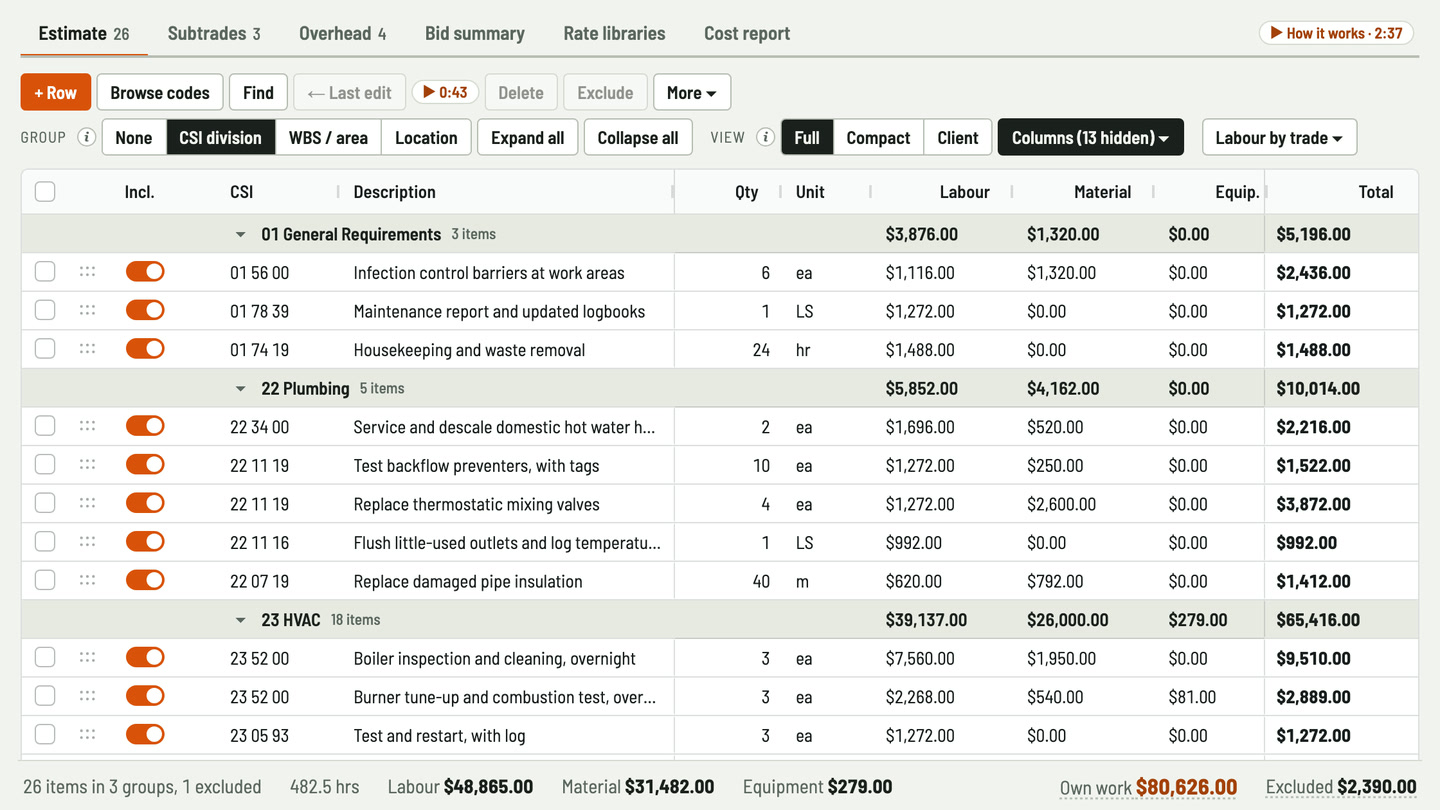
Task: Exclude Replace thermostatic mixing valves via its switch
Action: [145, 503]
